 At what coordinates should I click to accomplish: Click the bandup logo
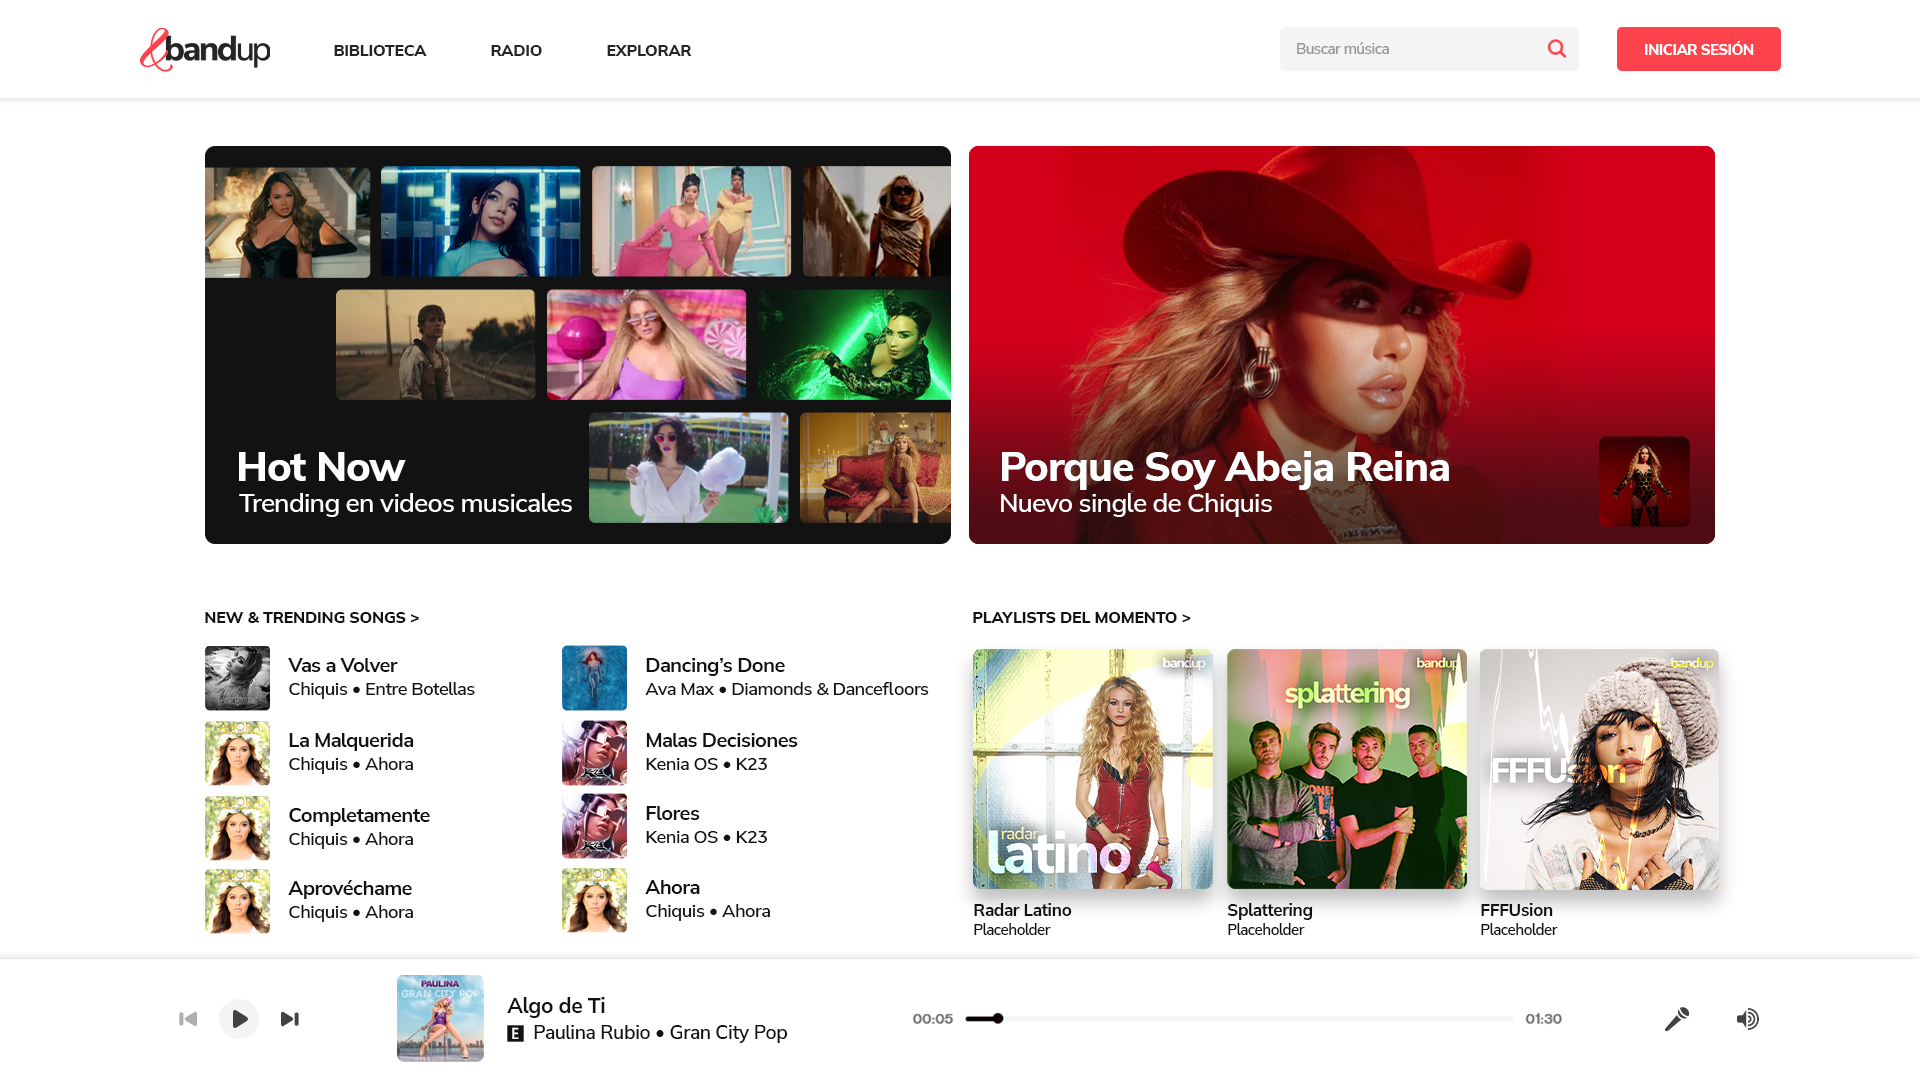pos(205,49)
